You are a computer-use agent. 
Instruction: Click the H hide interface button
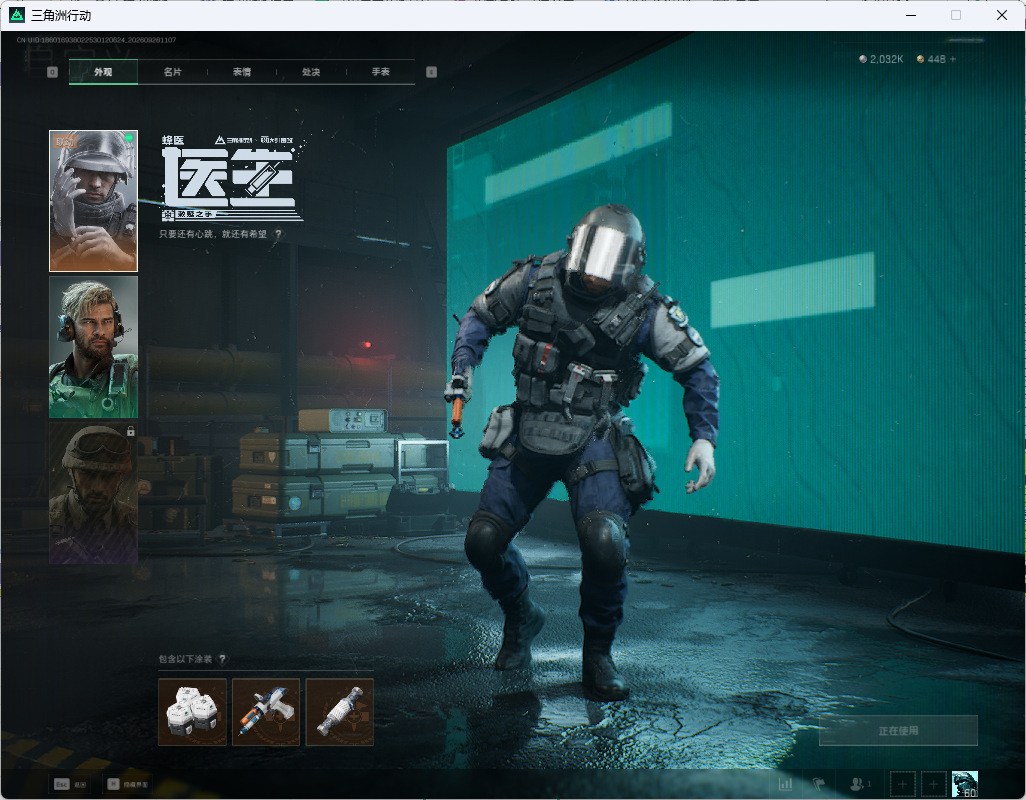click(x=128, y=784)
